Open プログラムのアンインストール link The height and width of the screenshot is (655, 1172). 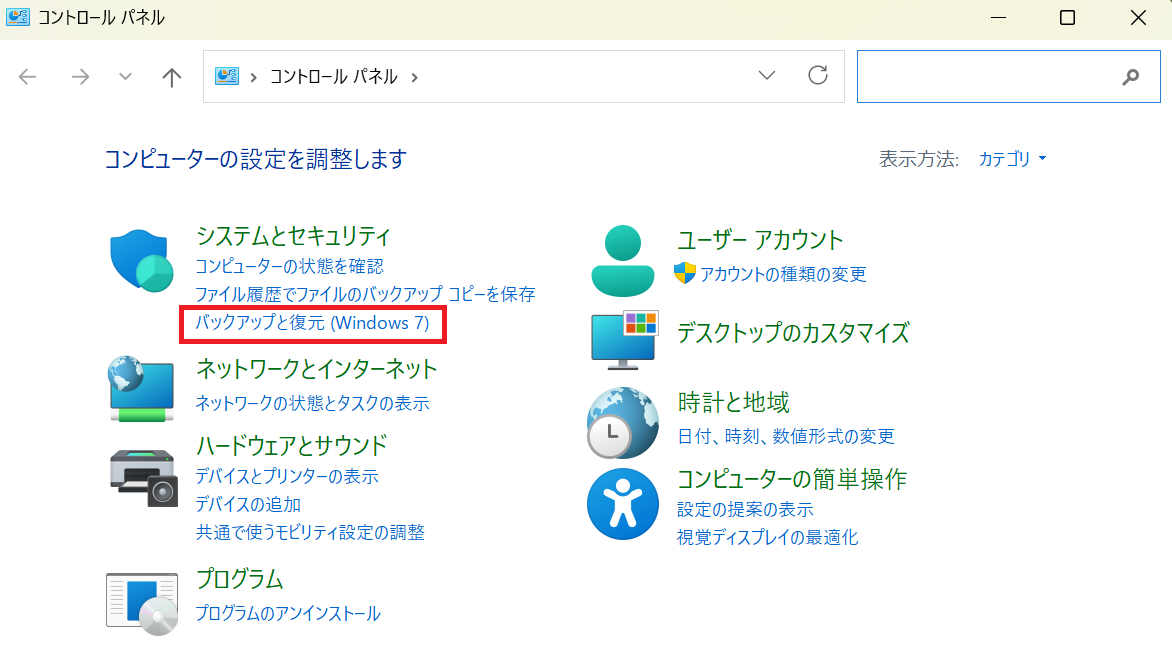[x=288, y=613]
